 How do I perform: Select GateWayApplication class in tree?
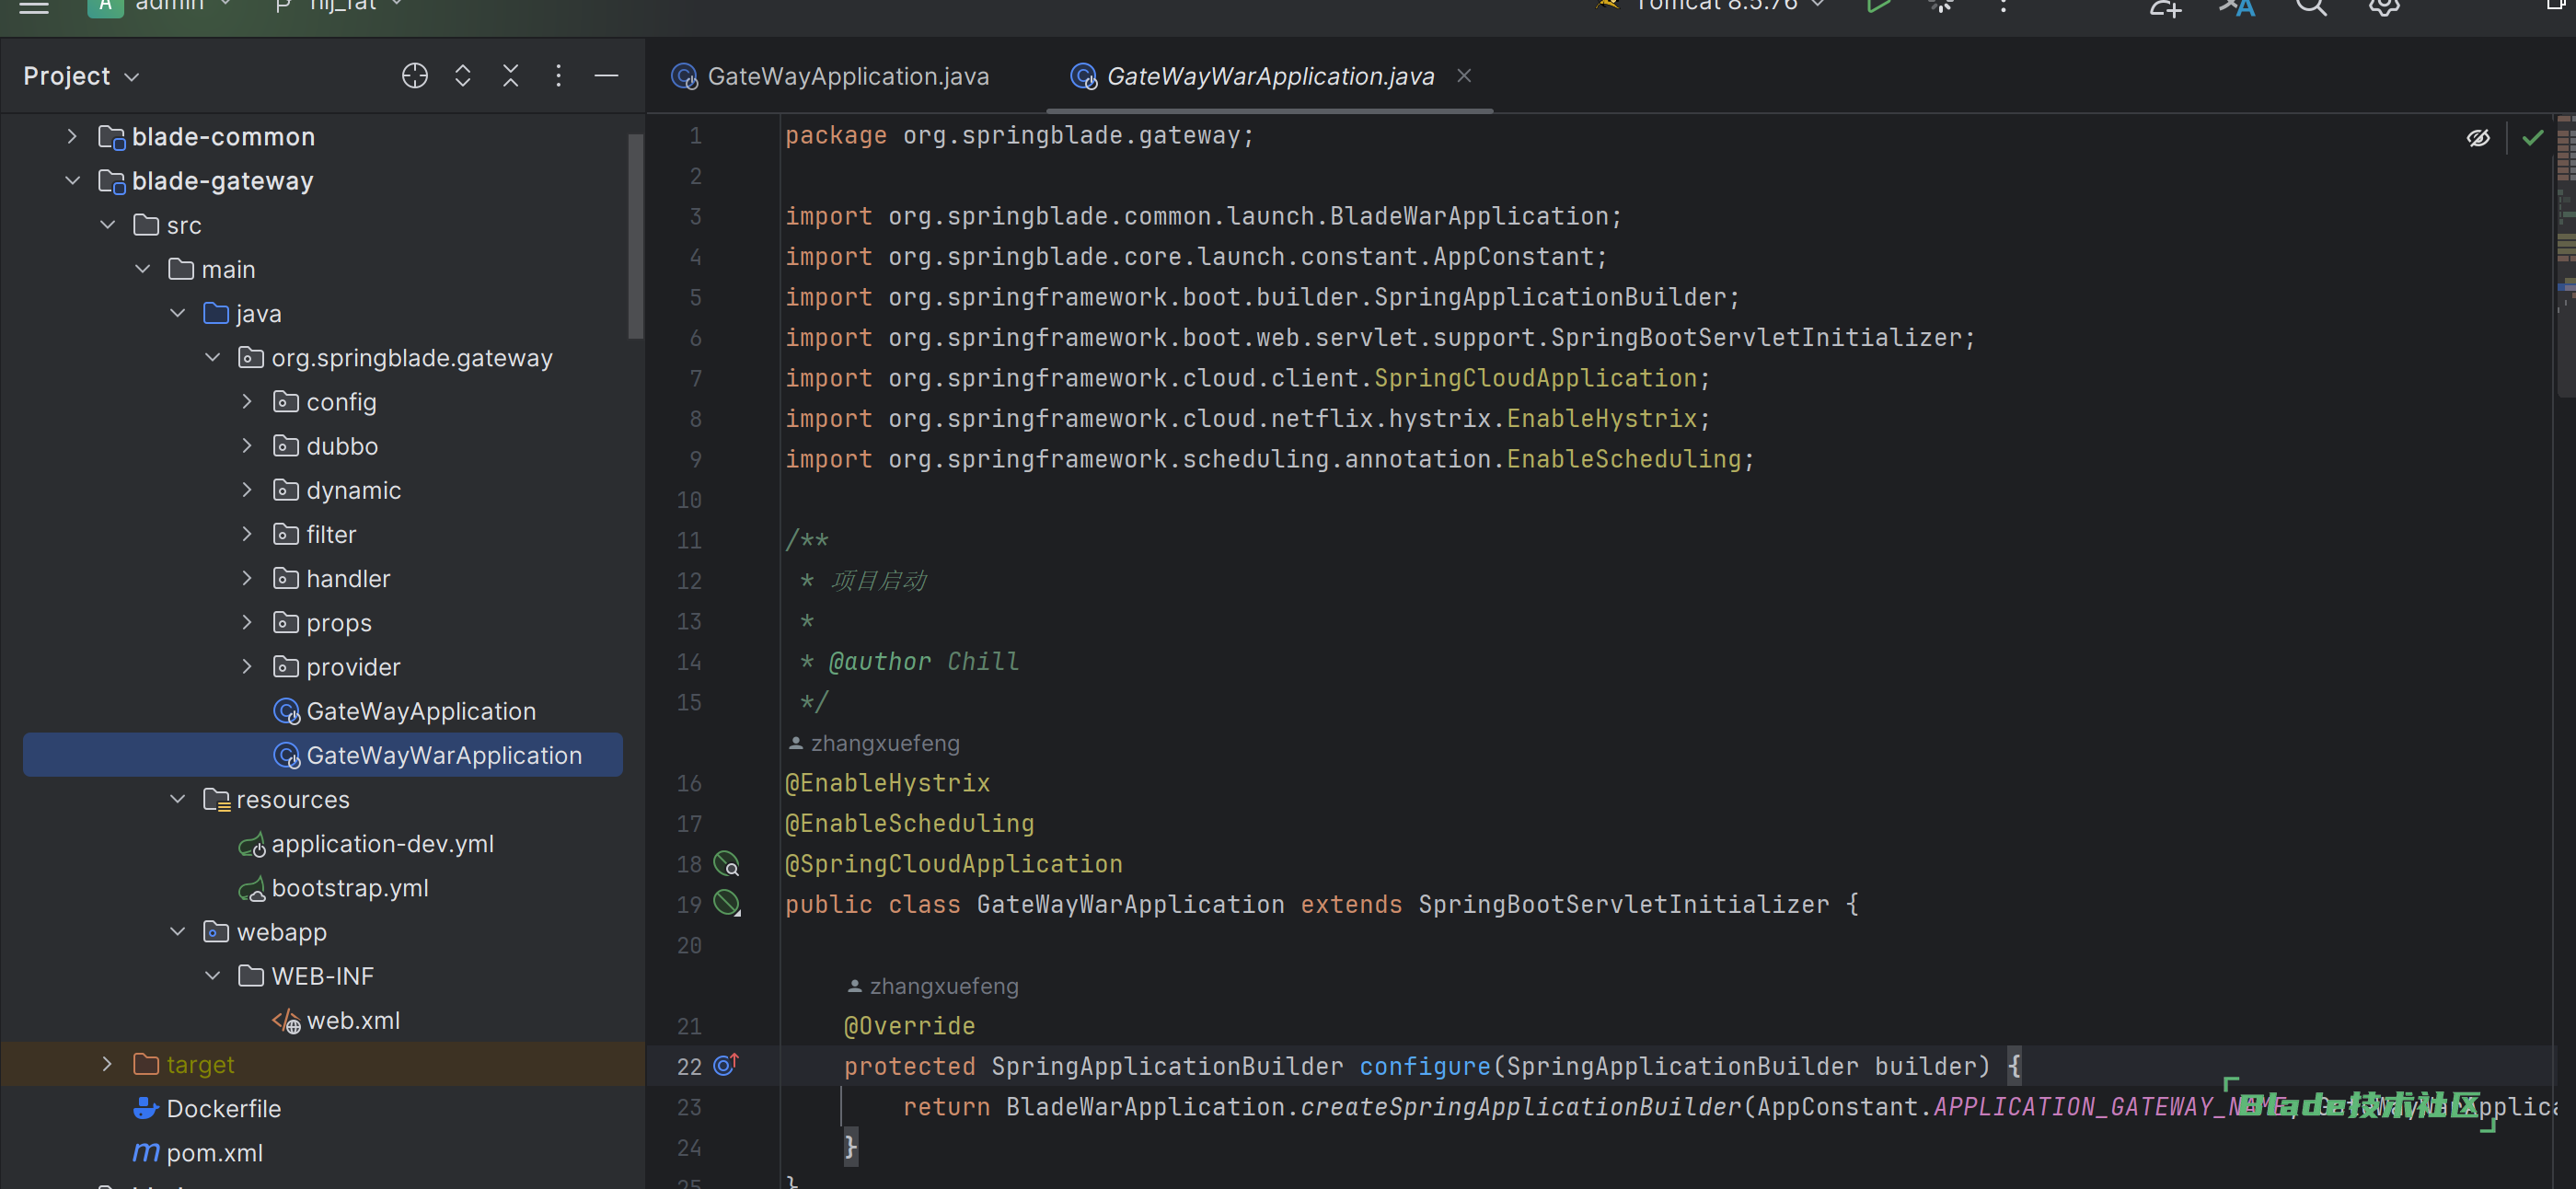(x=404, y=711)
